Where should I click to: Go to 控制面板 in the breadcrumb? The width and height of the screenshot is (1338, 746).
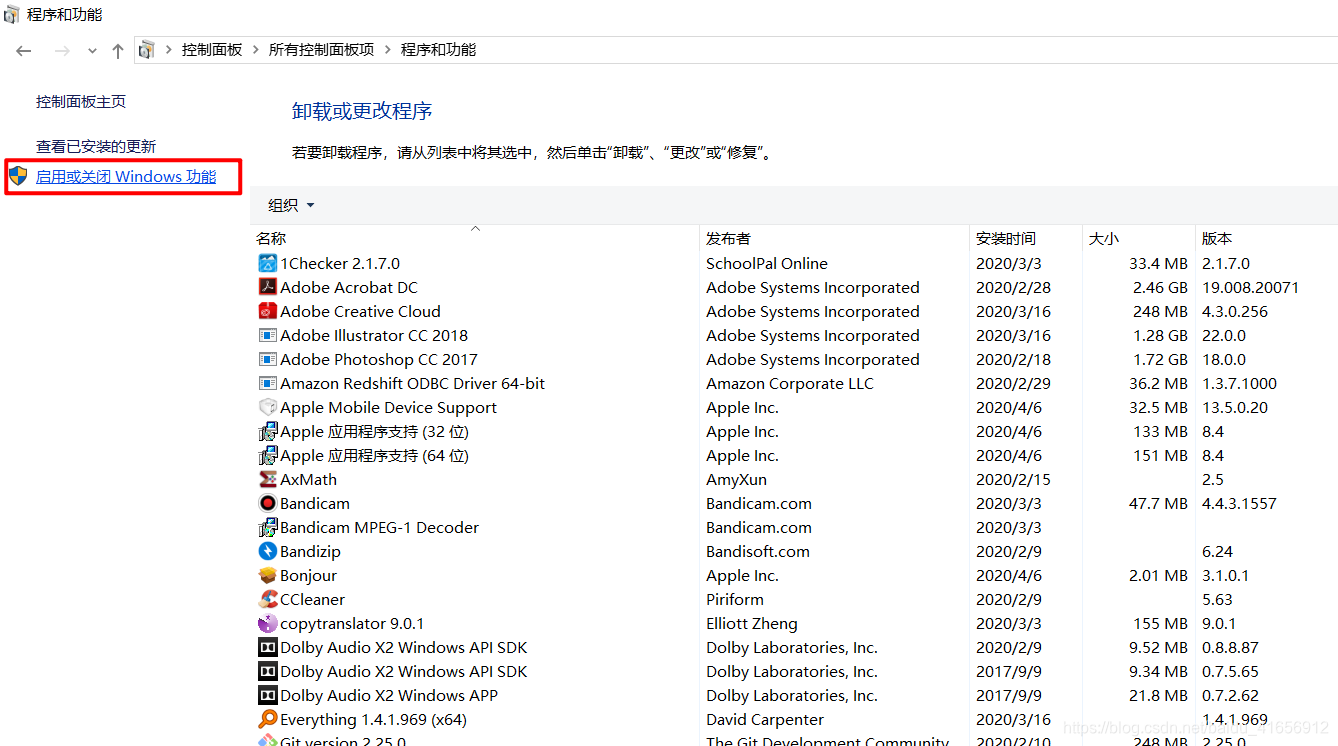coord(212,50)
